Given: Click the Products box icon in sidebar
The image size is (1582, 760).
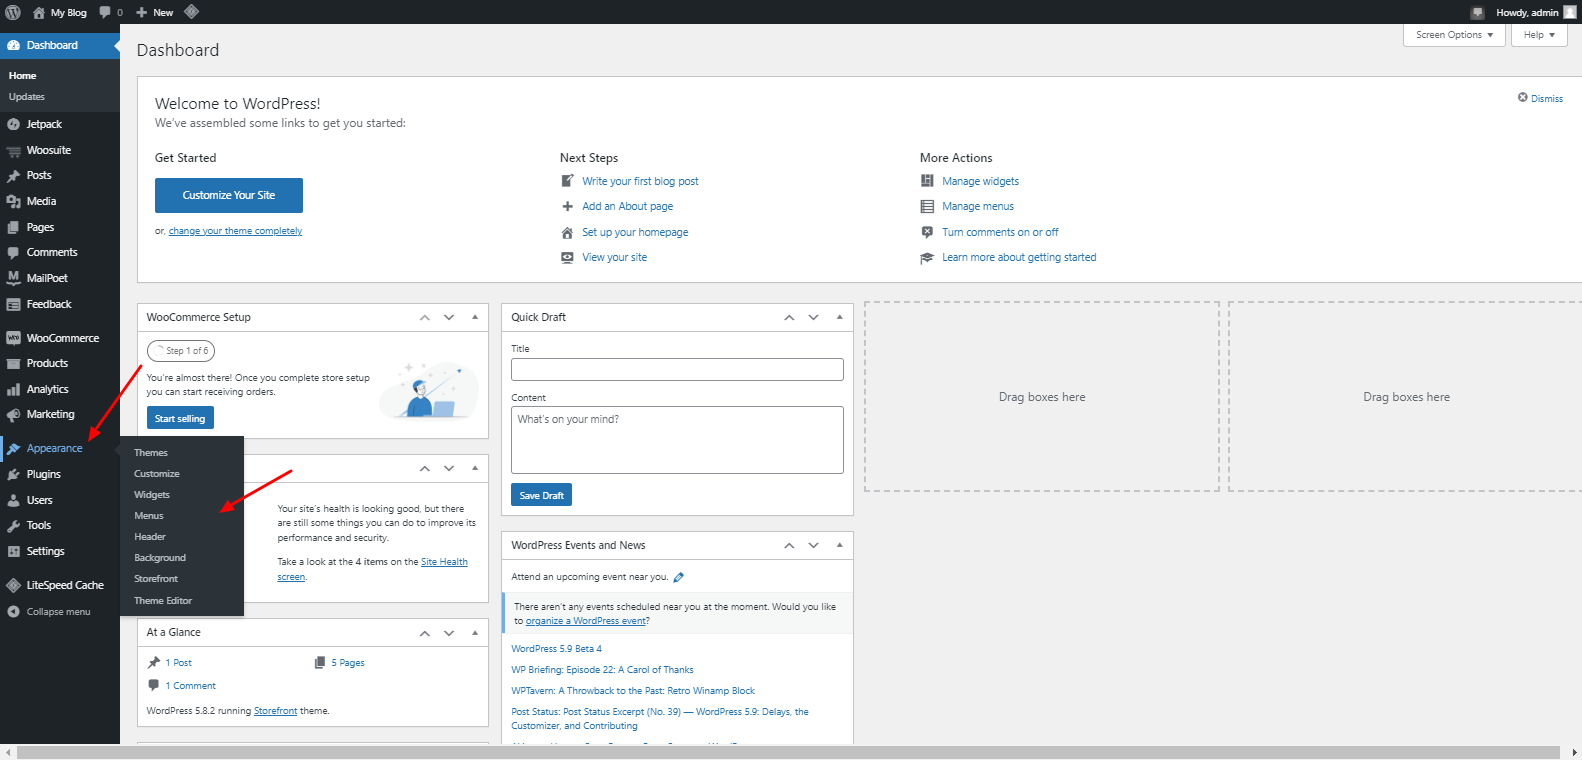Looking at the screenshot, I should (13, 364).
